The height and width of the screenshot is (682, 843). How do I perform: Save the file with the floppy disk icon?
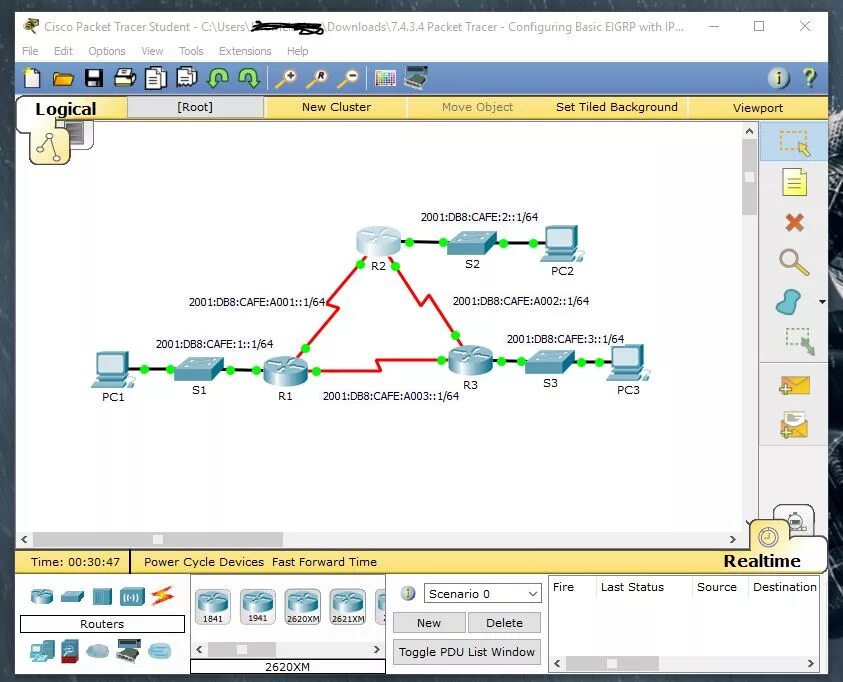tap(94, 78)
